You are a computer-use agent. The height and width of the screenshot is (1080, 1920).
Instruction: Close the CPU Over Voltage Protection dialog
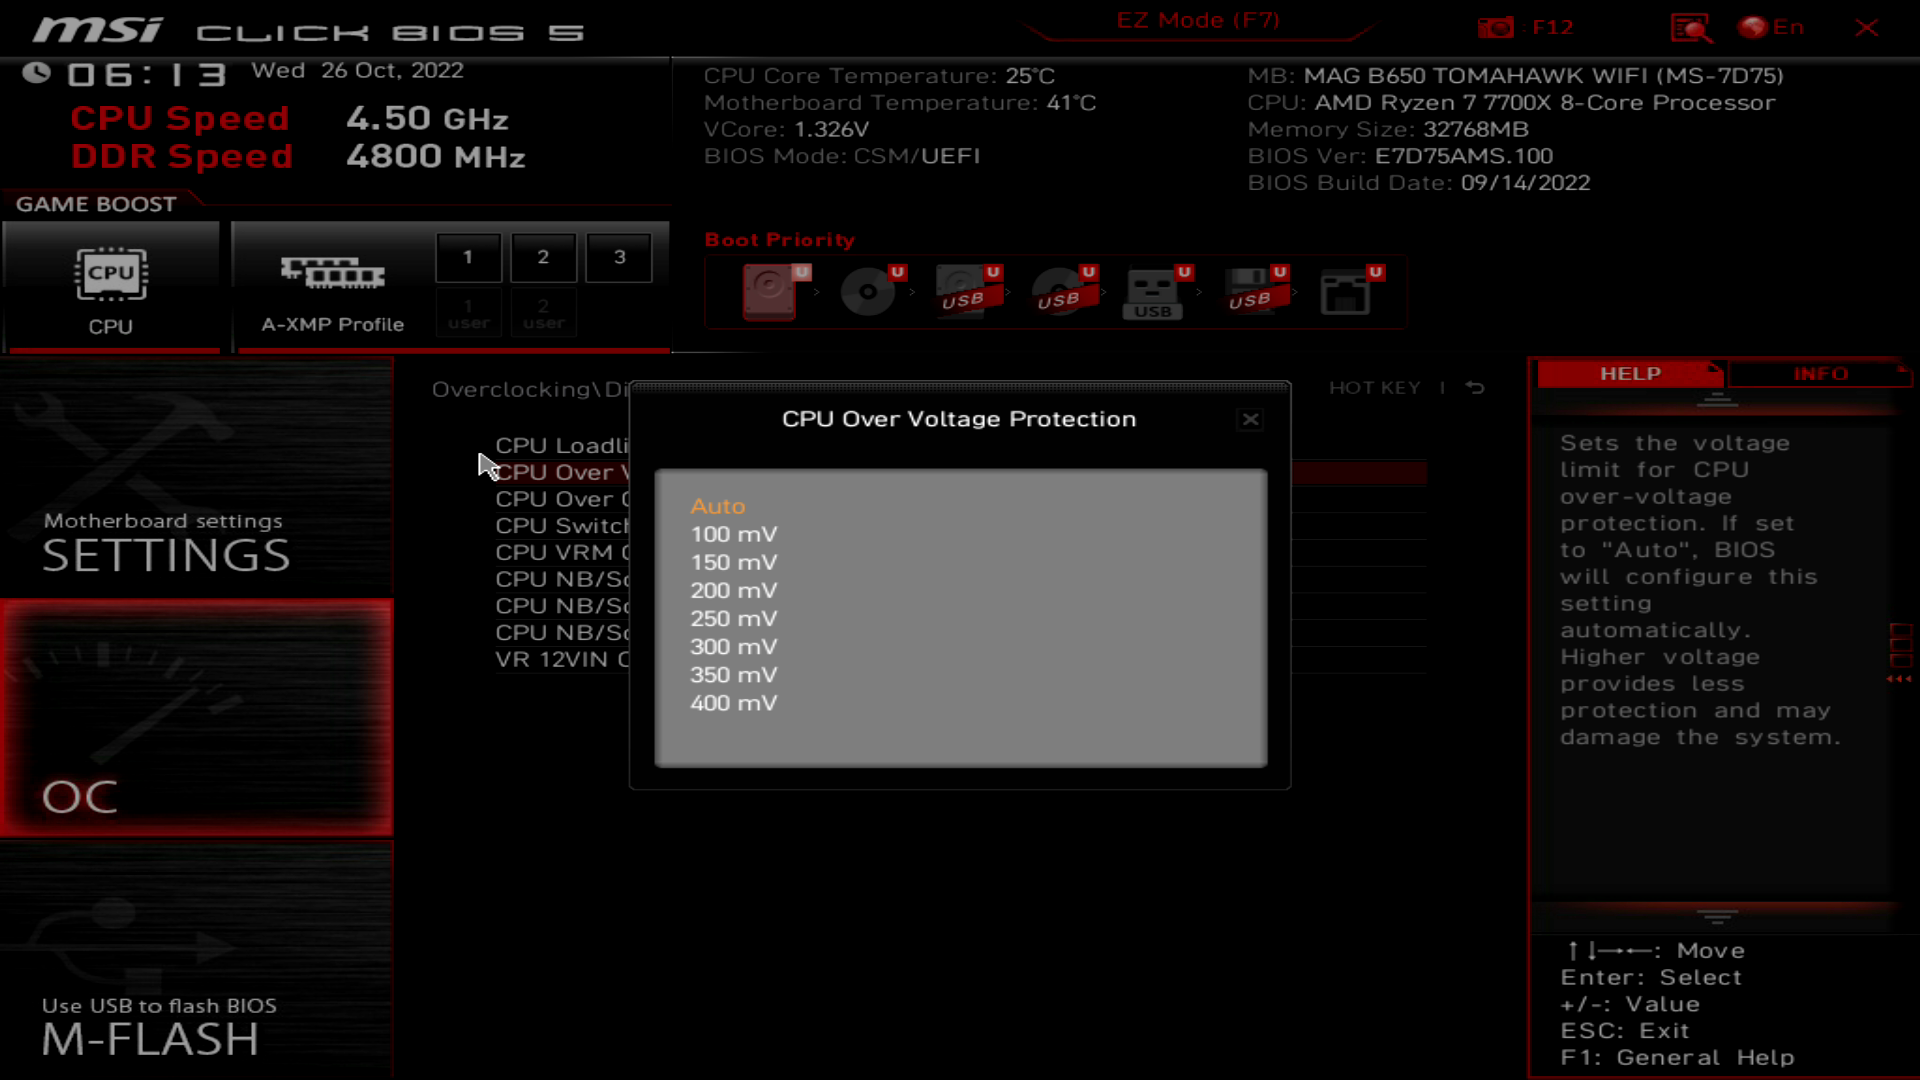click(x=1250, y=419)
